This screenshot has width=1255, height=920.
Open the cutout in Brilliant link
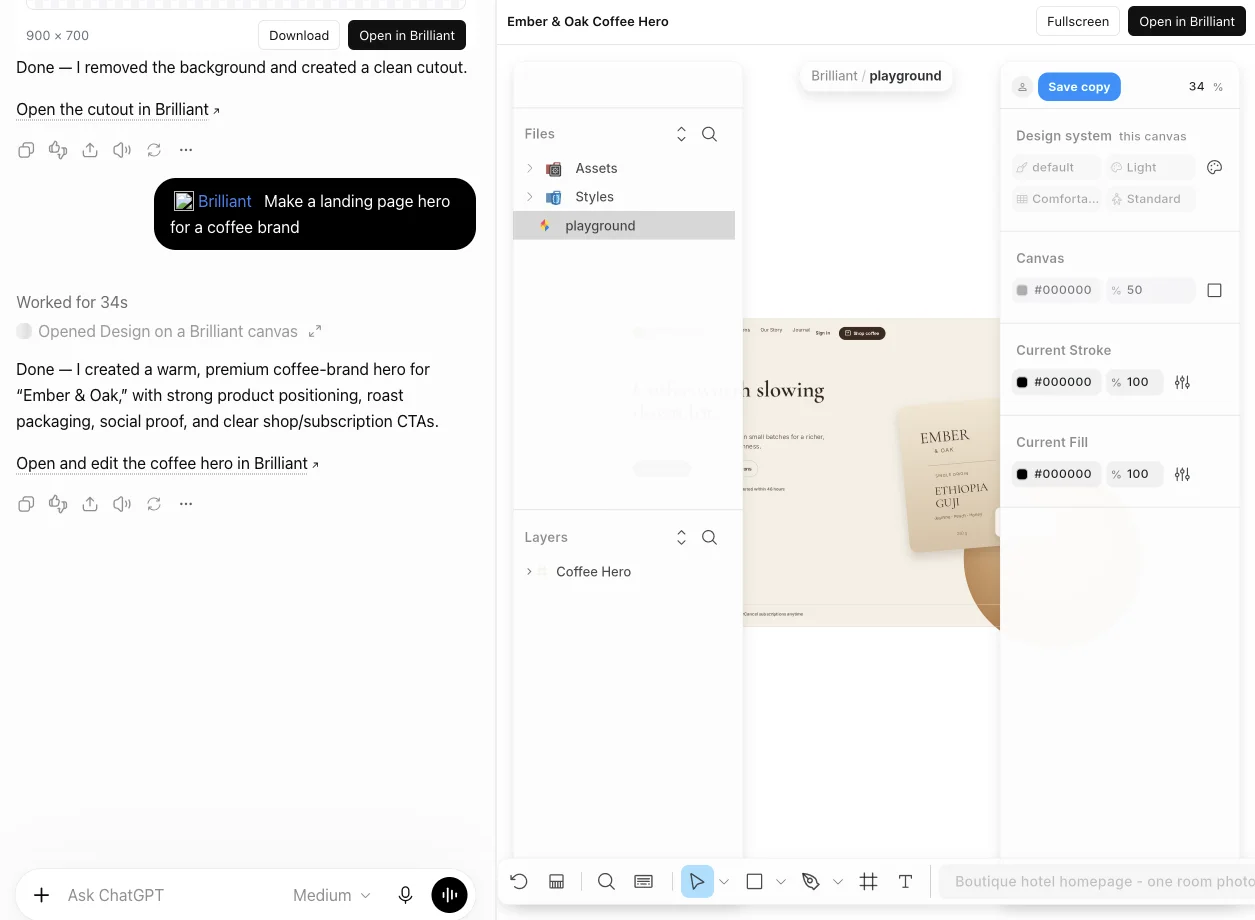click(x=118, y=110)
